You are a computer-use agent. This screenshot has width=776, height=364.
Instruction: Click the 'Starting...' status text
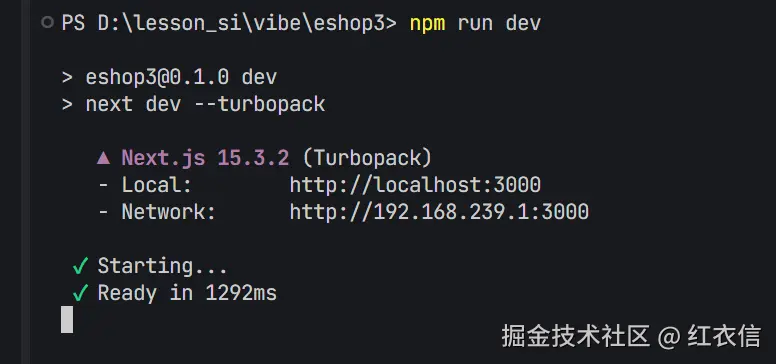(162, 266)
